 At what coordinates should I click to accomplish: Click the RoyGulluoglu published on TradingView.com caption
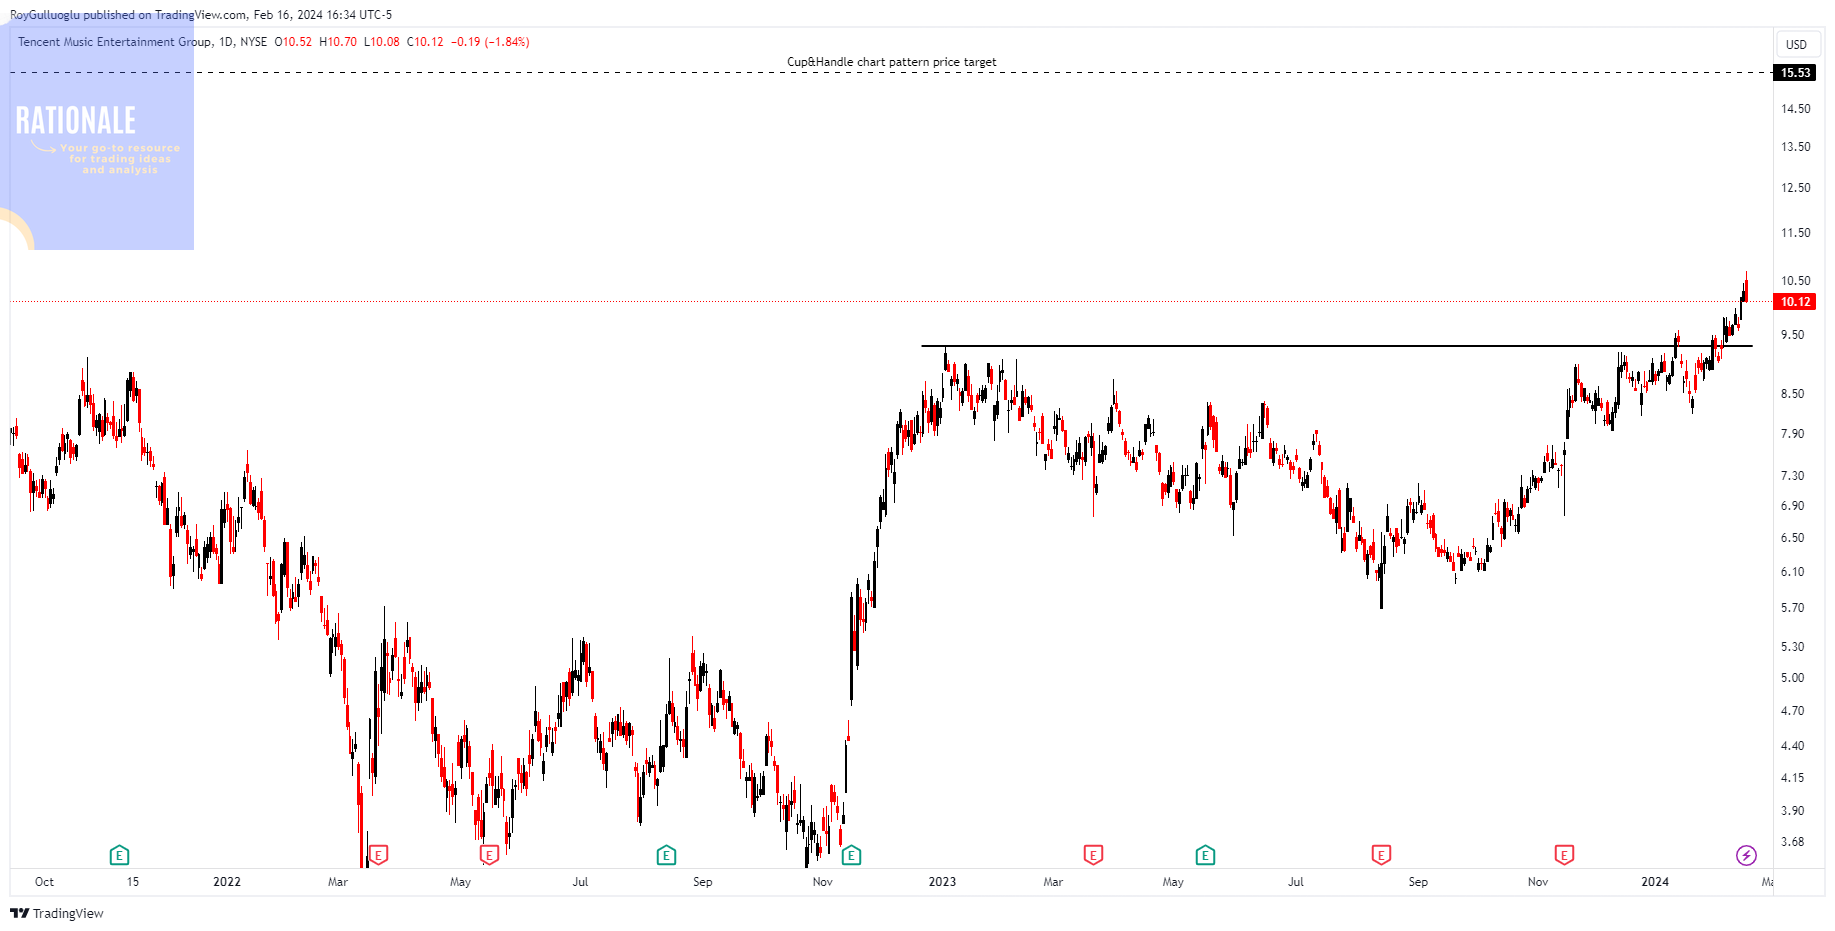128,15
